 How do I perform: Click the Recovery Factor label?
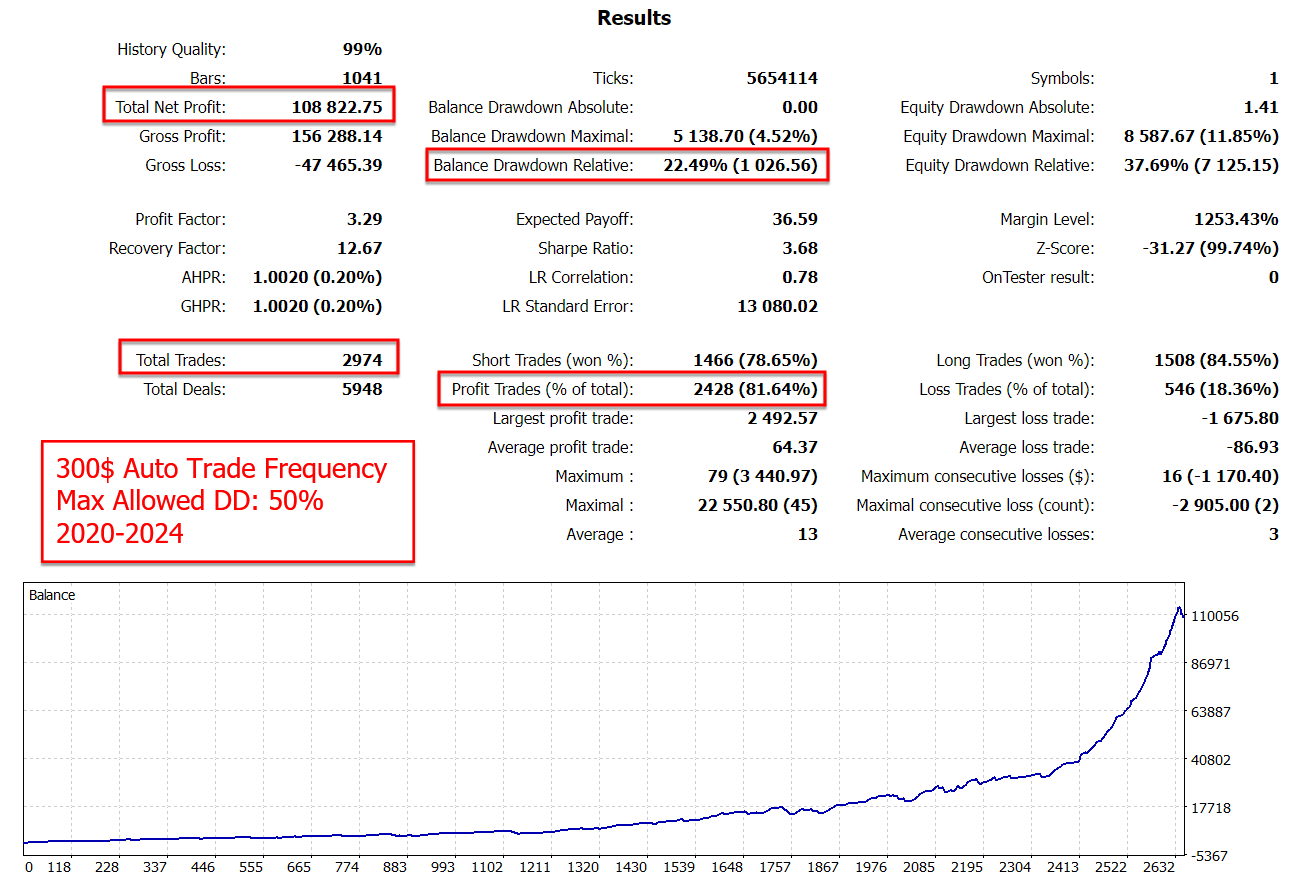coord(167,248)
